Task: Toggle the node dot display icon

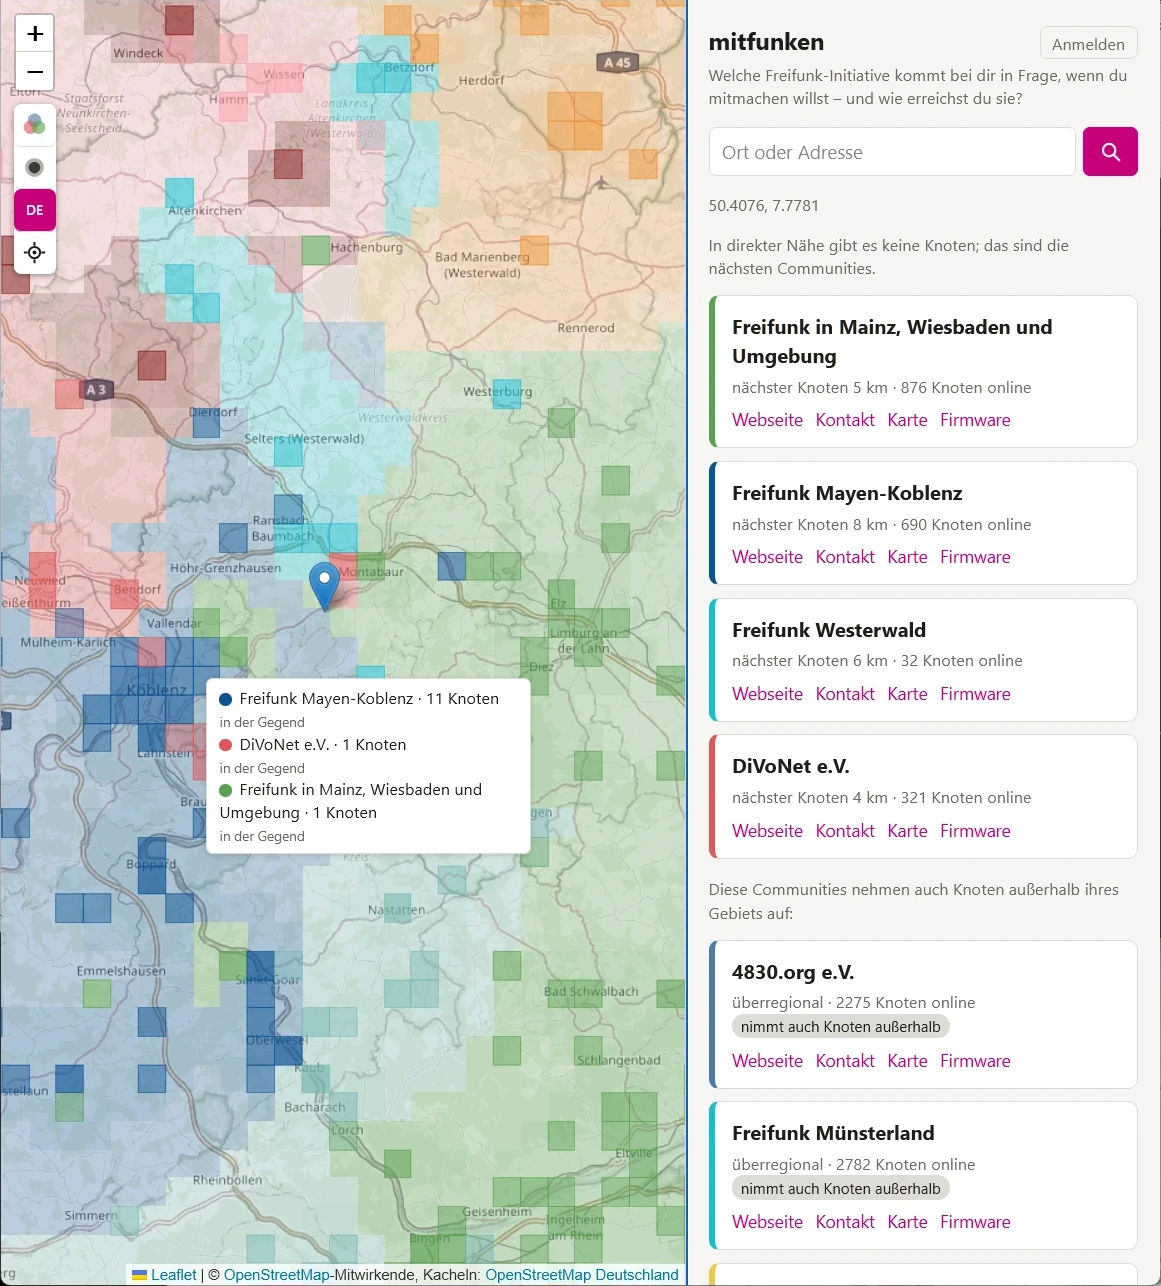Action: point(35,167)
